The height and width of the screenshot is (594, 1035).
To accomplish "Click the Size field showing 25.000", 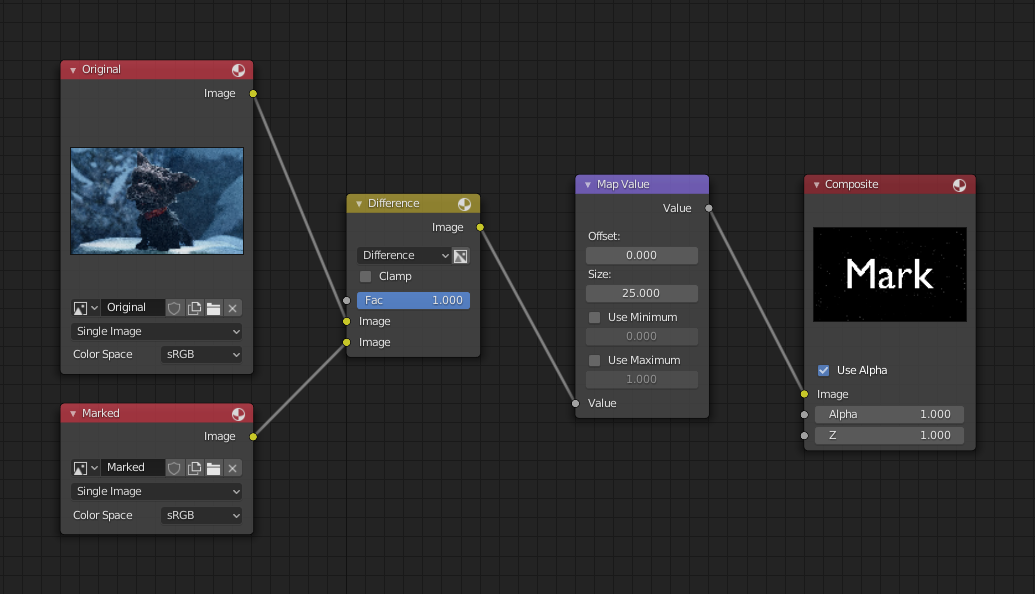I will pyautogui.click(x=641, y=293).
